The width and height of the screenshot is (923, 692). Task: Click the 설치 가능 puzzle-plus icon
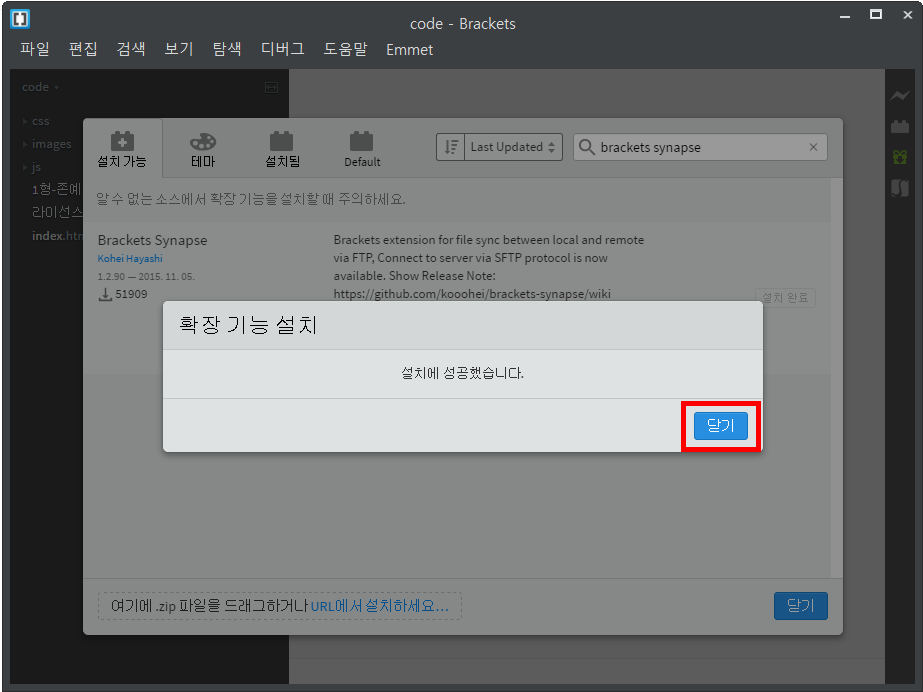point(122,141)
